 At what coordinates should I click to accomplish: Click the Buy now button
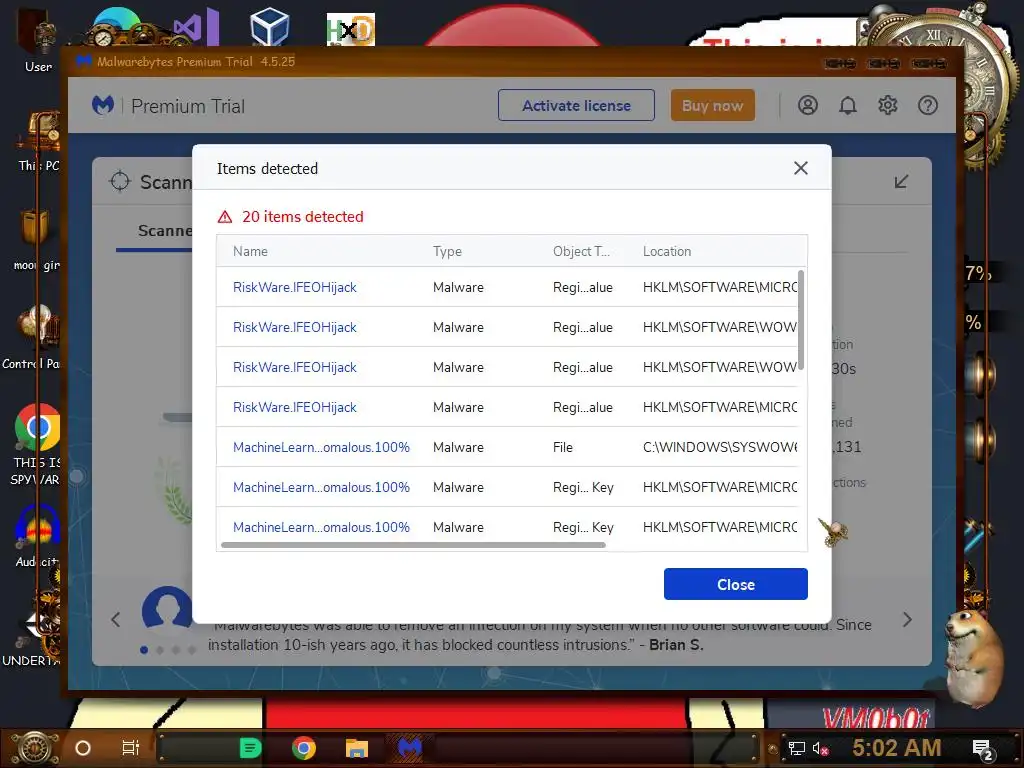coord(712,105)
